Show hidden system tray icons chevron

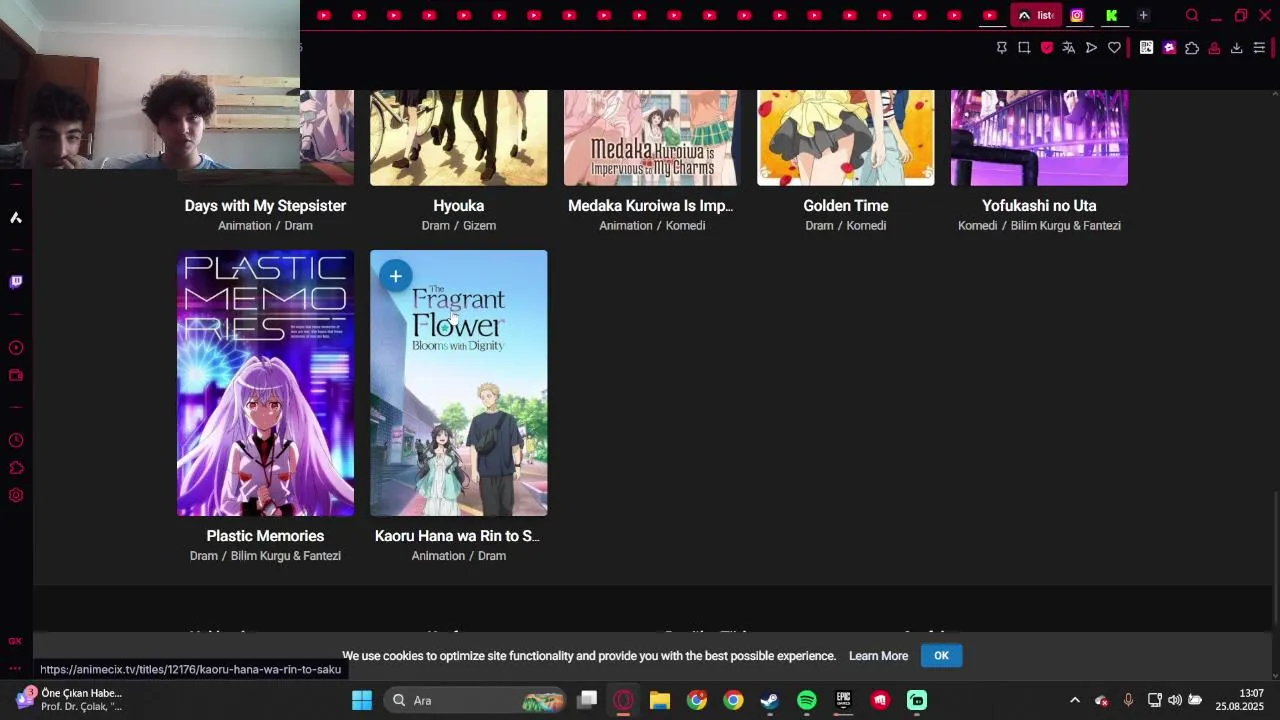click(1075, 700)
